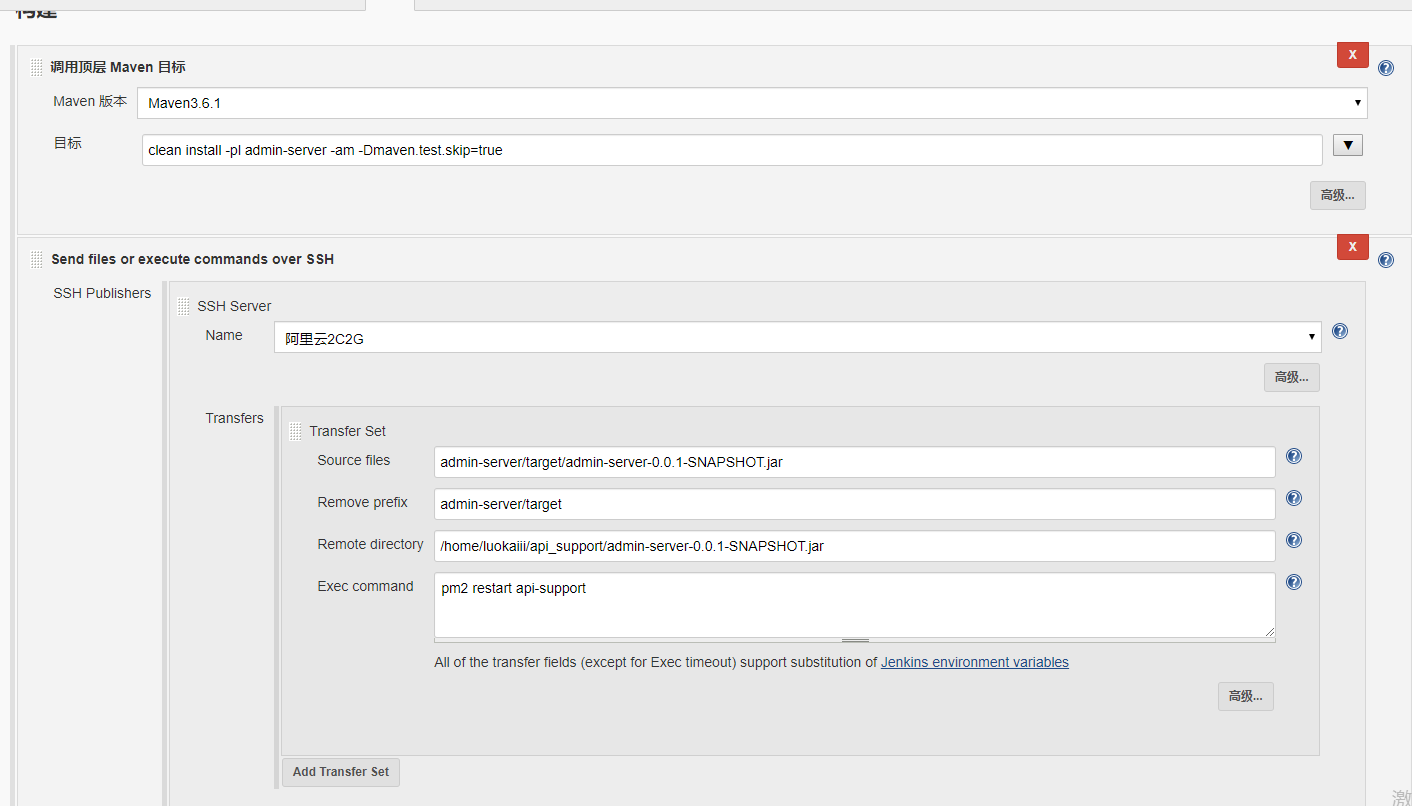Open help for SSH Server Name
Image resolution: width=1412 pixels, height=806 pixels.
pos(1340,331)
